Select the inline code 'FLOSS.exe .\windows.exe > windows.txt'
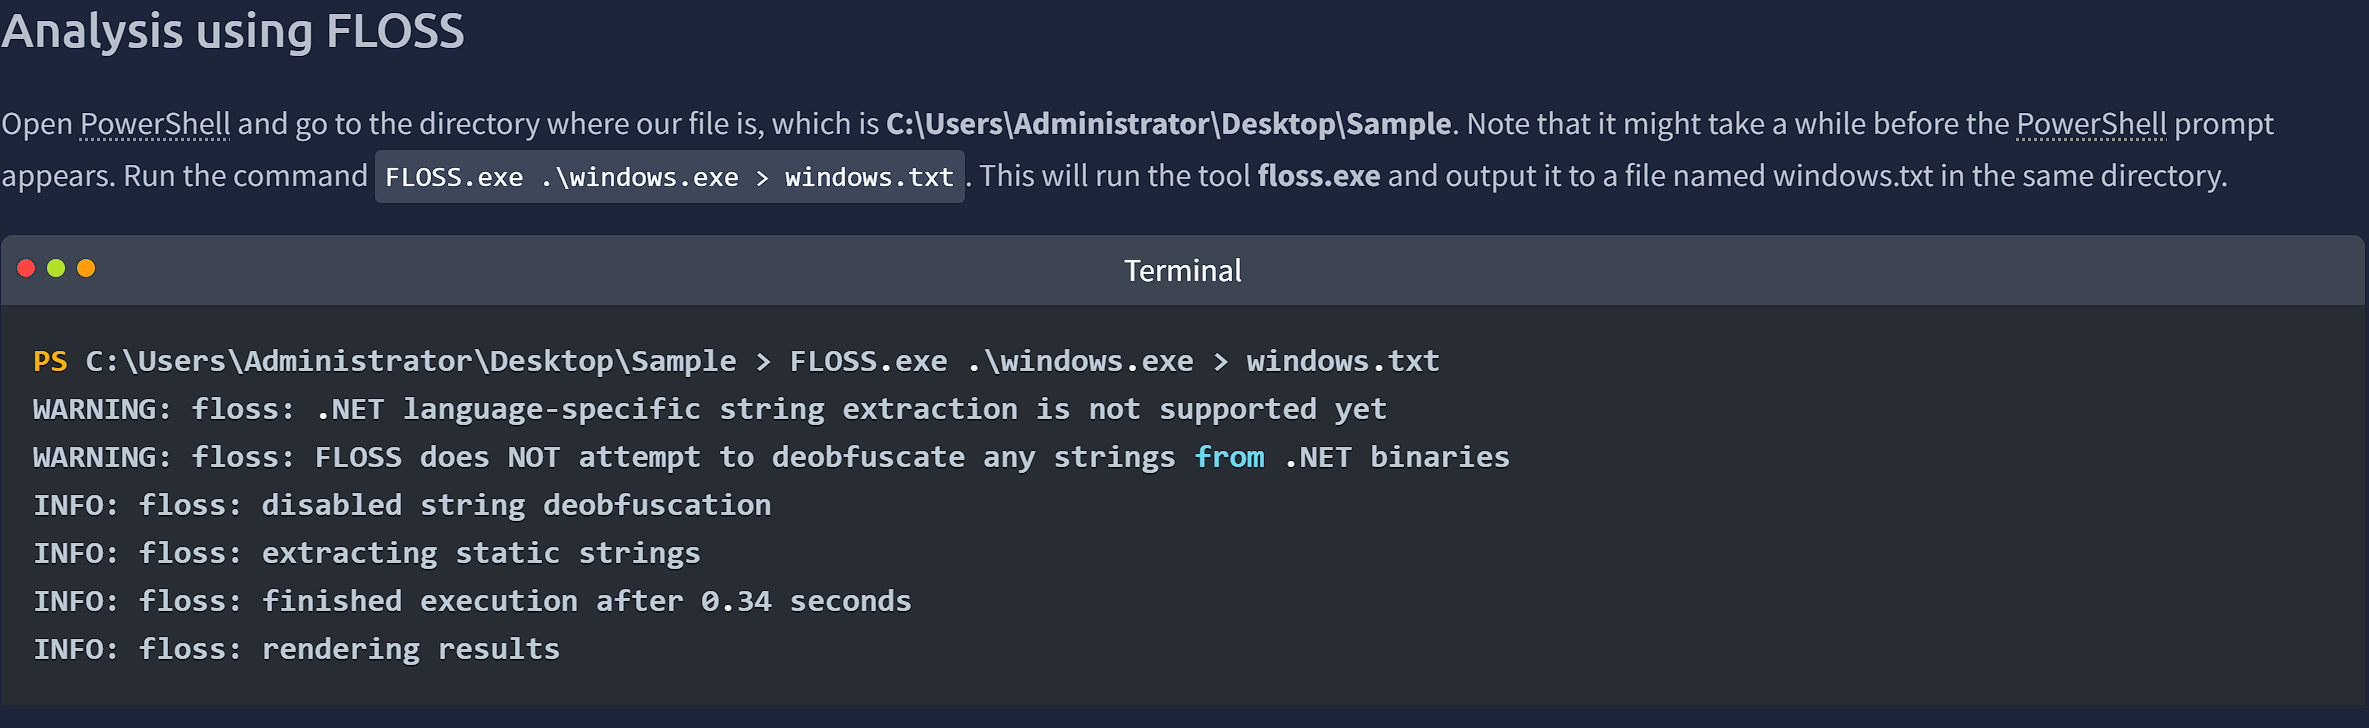 coord(669,177)
